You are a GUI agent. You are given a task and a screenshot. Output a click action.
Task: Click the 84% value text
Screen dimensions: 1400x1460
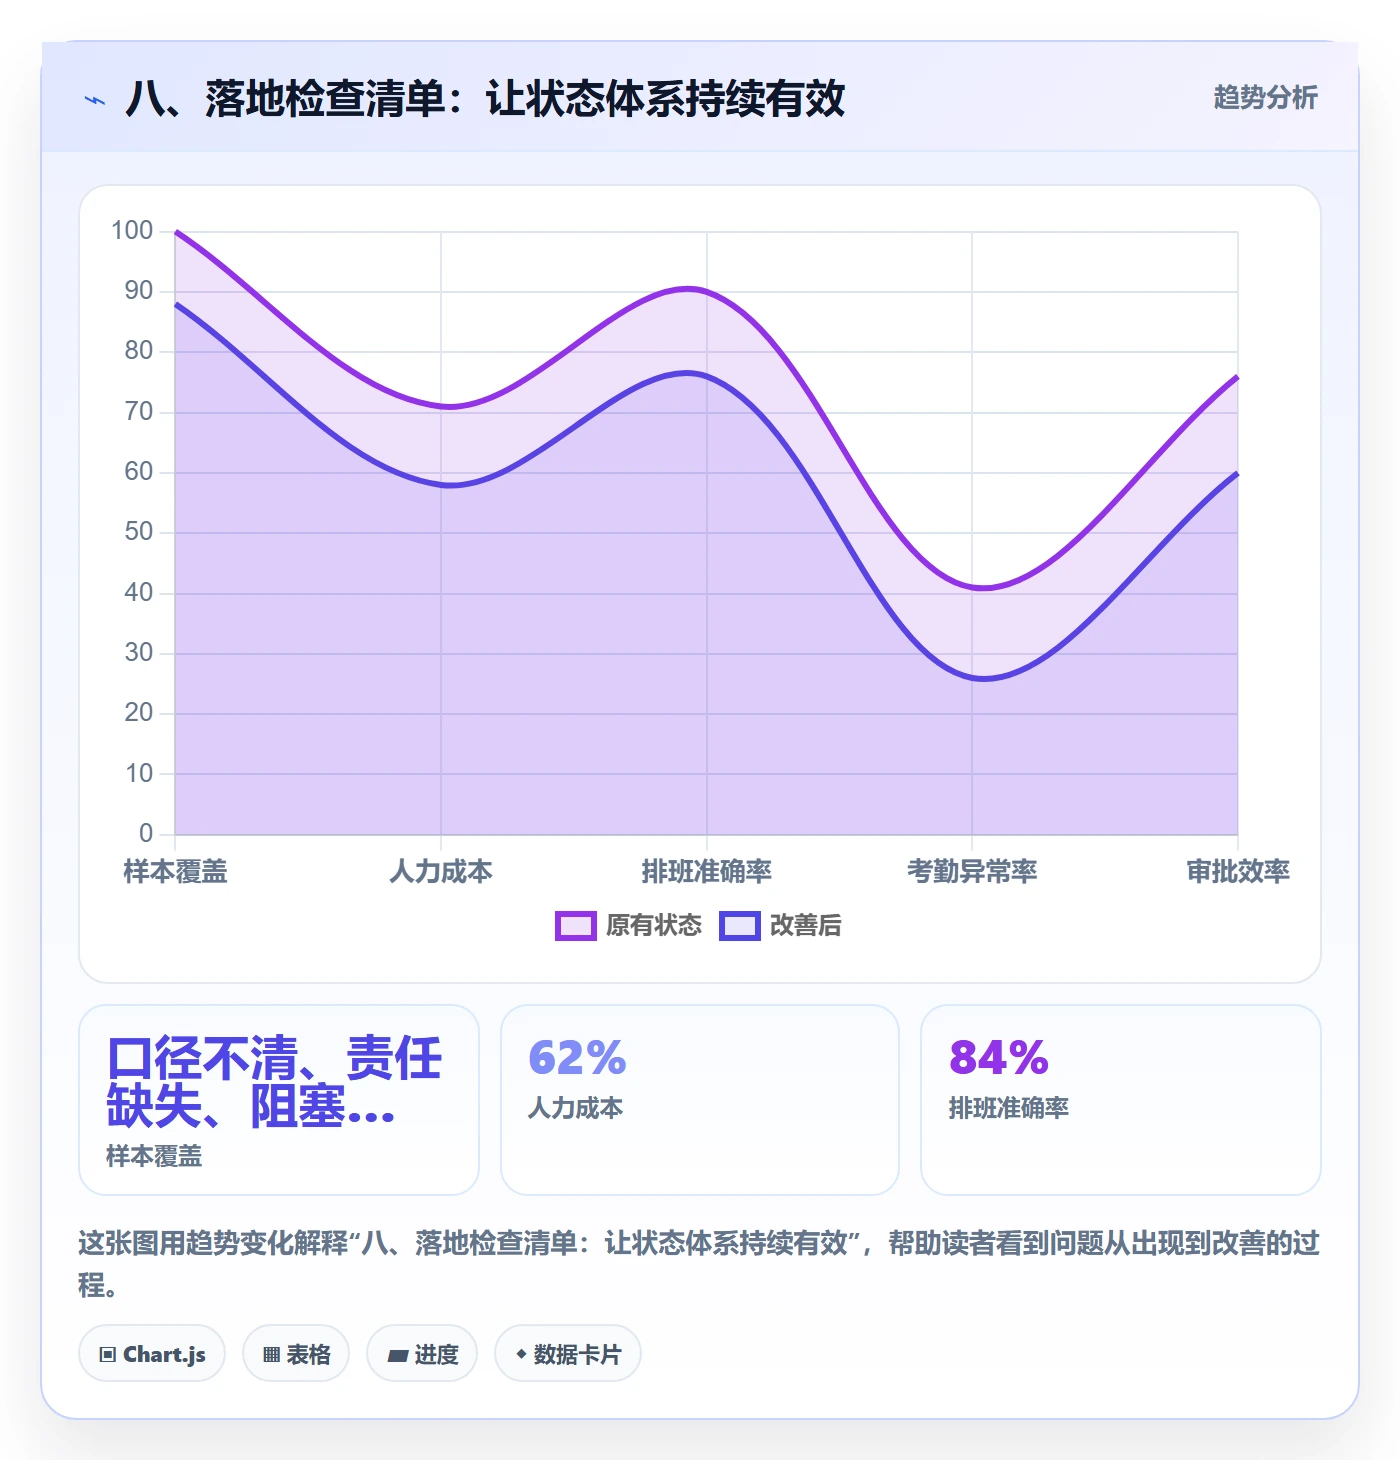point(999,1058)
